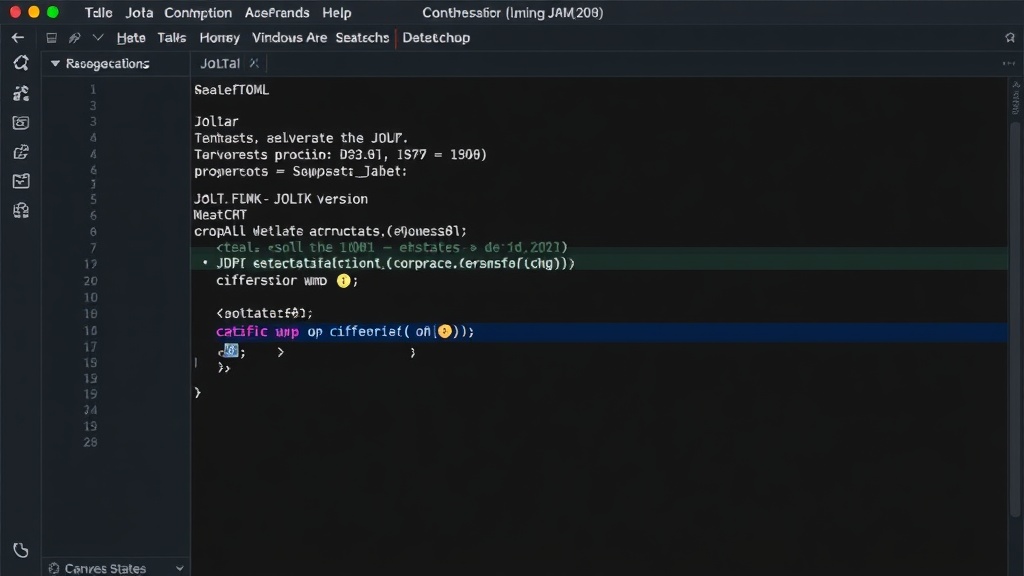The image size is (1024, 576).
Task: Click the back arrow in toolbar
Action: point(18,38)
